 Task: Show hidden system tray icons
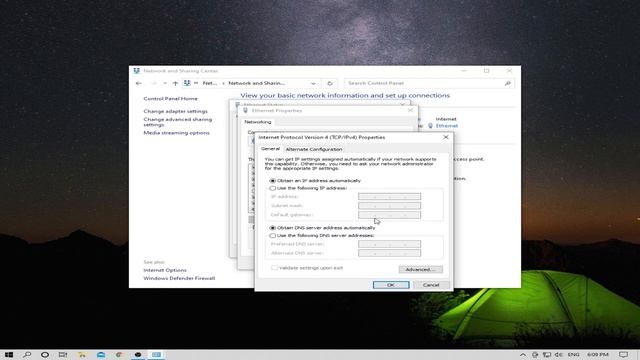pyautogui.click(x=523, y=354)
